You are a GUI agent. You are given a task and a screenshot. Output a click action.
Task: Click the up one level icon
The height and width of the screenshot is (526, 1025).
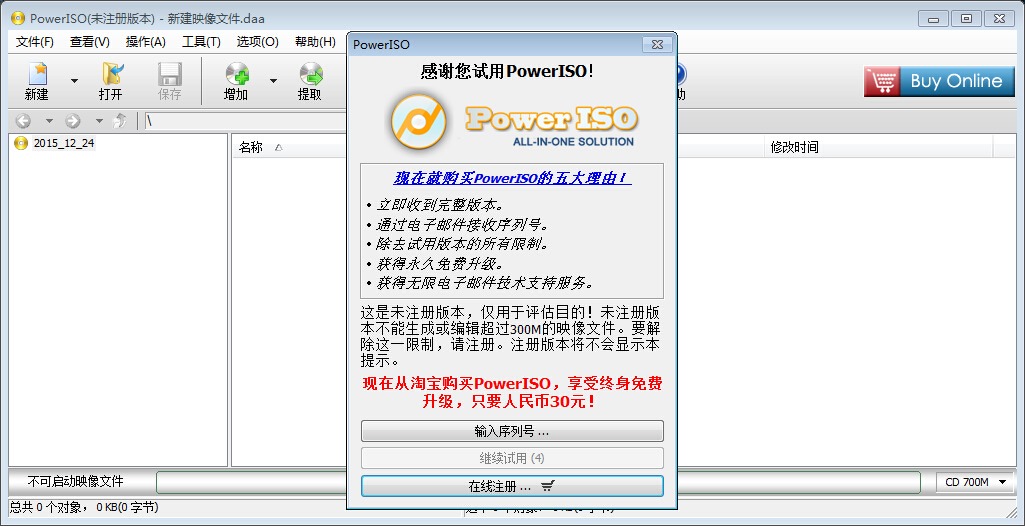(x=120, y=121)
